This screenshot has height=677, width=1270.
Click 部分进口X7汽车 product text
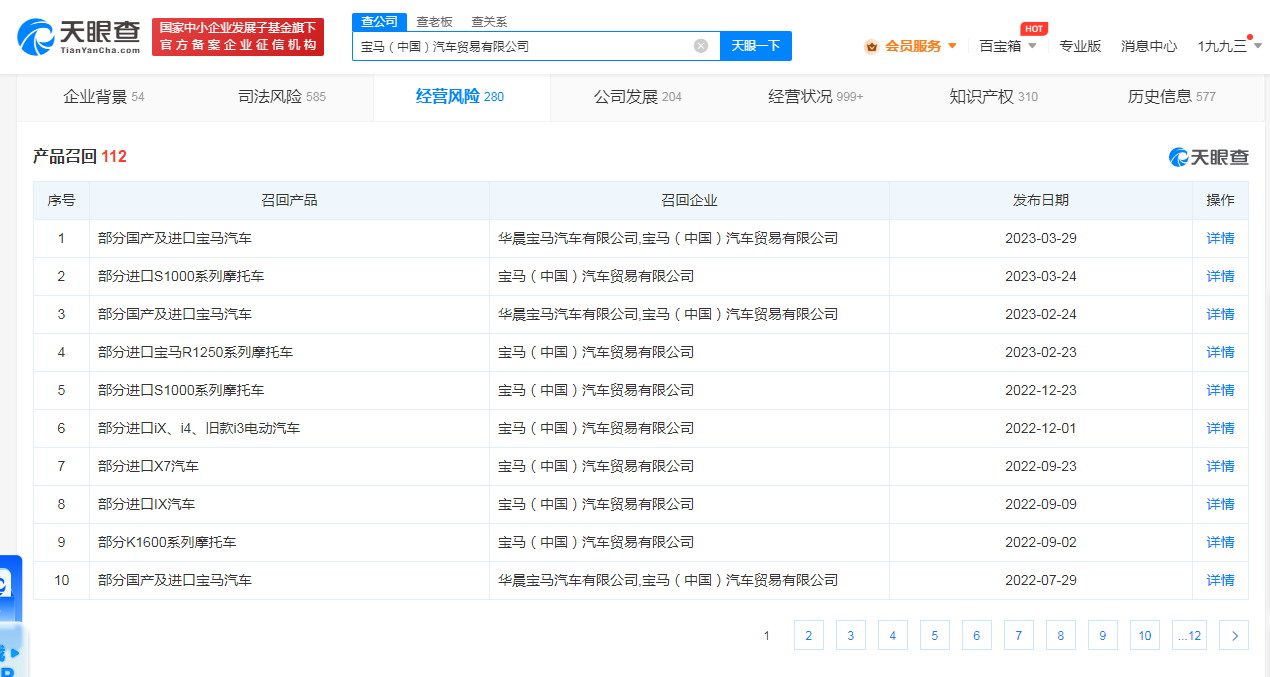(x=148, y=466)
